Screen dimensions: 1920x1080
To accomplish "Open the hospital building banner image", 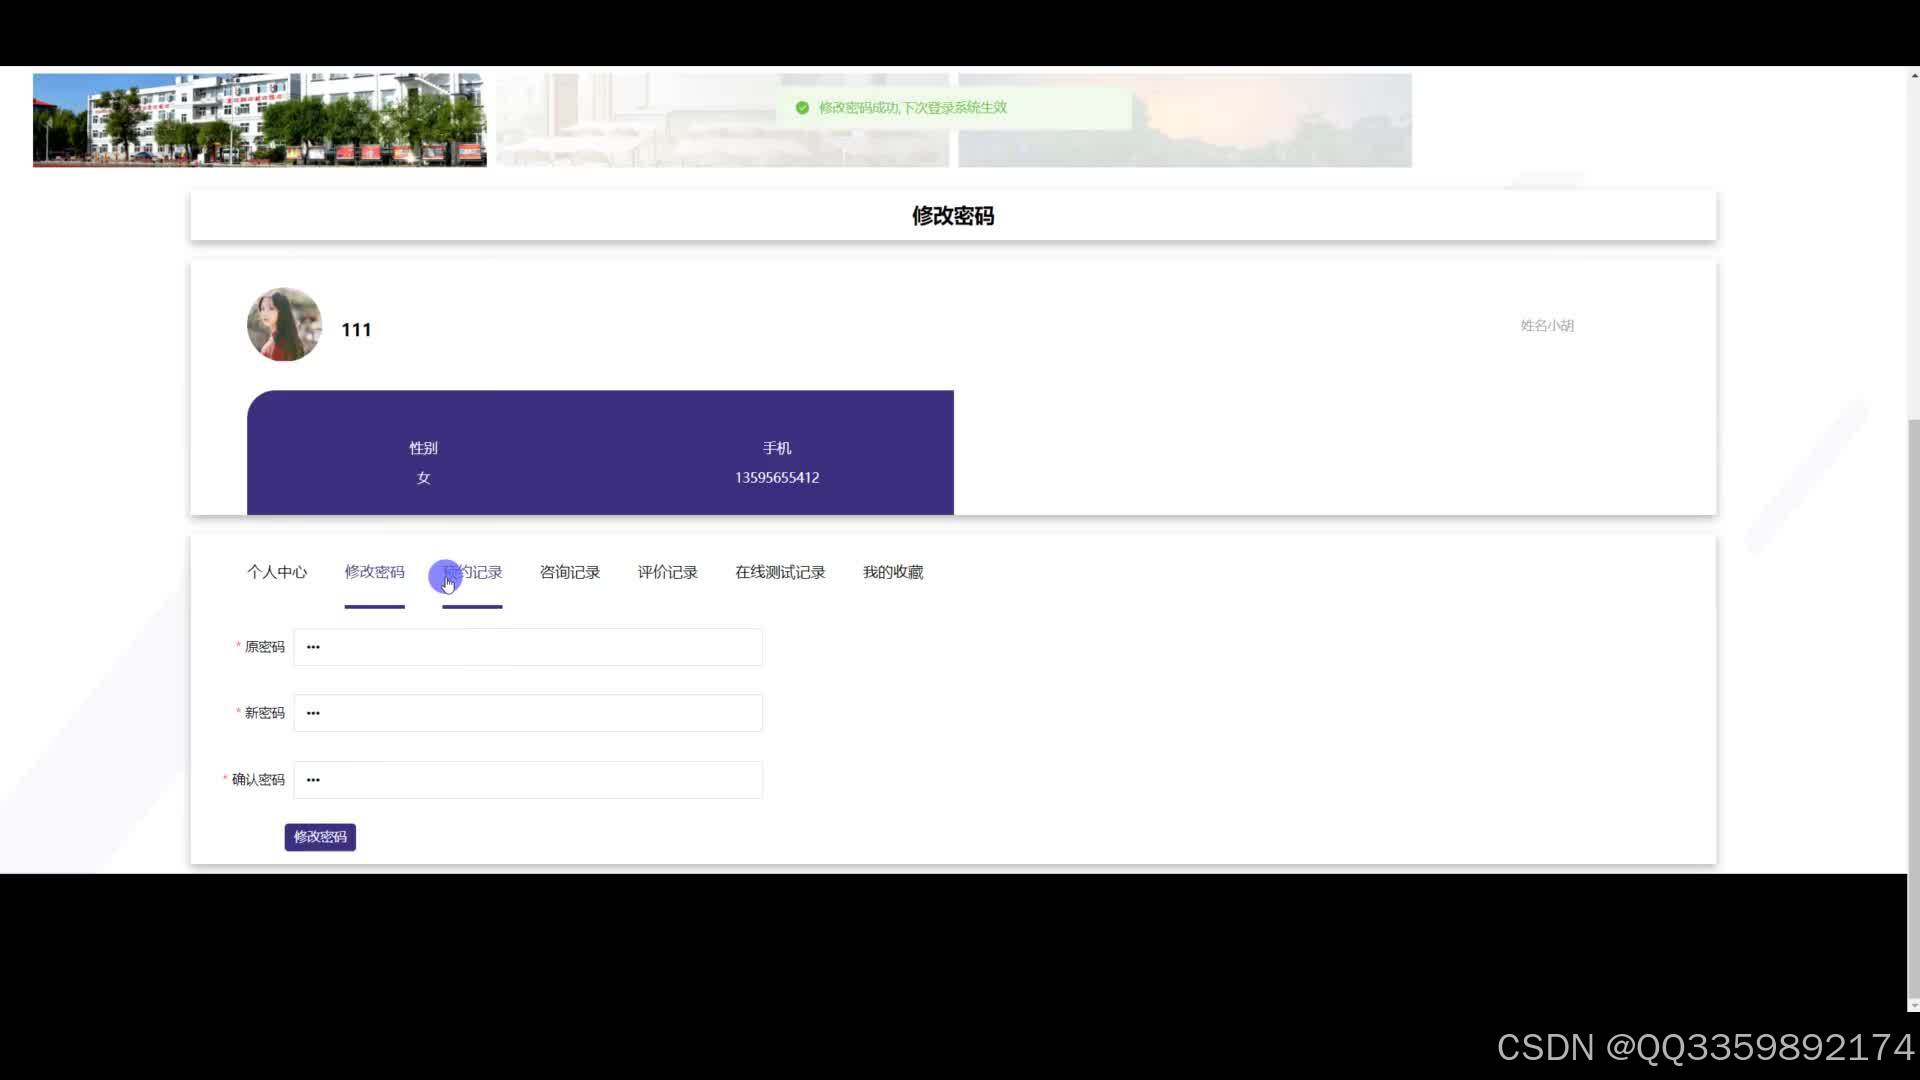I will pos(259,120).
